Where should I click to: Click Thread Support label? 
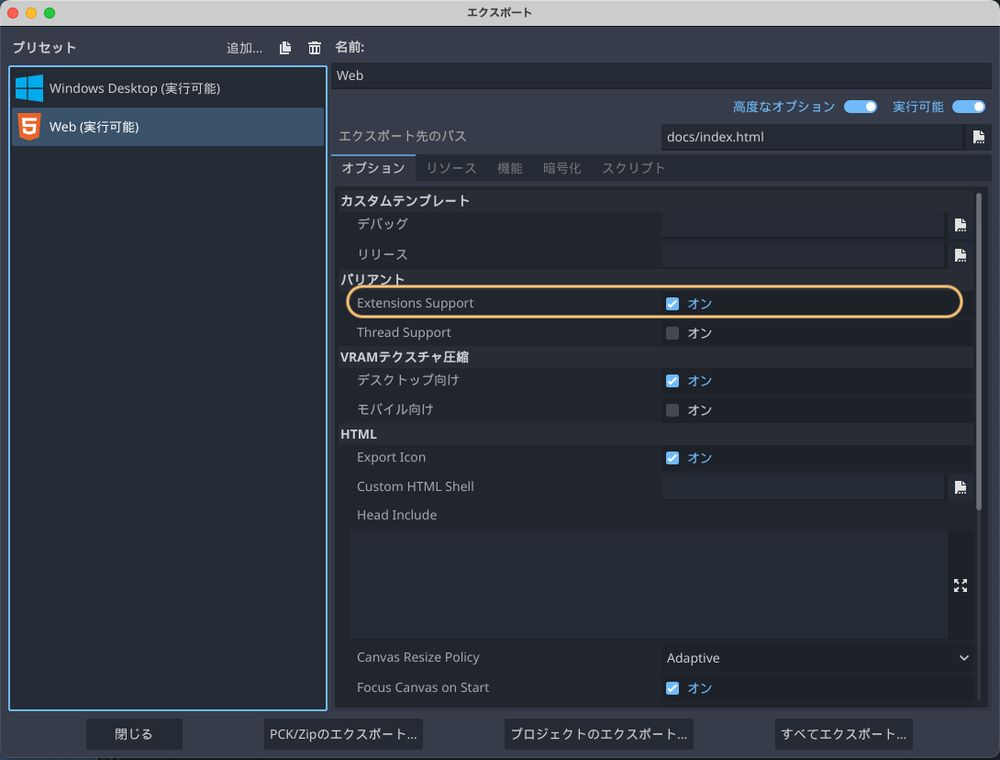tap(404, 333)
